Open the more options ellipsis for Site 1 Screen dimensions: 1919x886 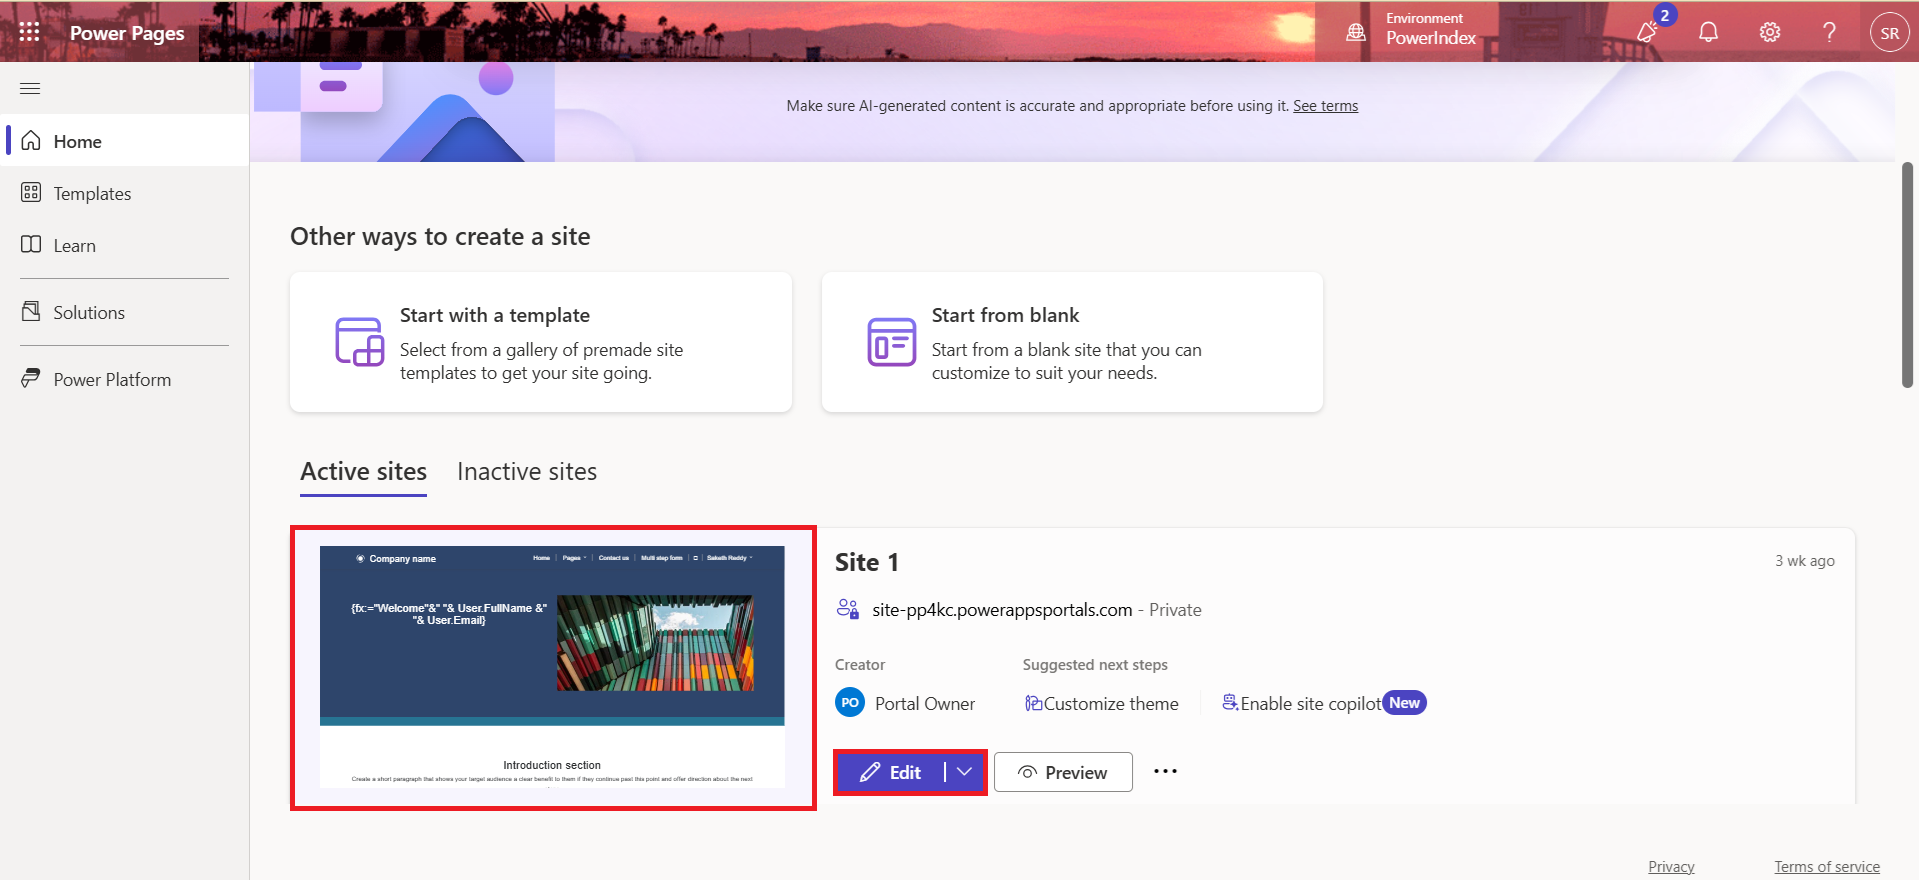click(x=1165, y=772)
